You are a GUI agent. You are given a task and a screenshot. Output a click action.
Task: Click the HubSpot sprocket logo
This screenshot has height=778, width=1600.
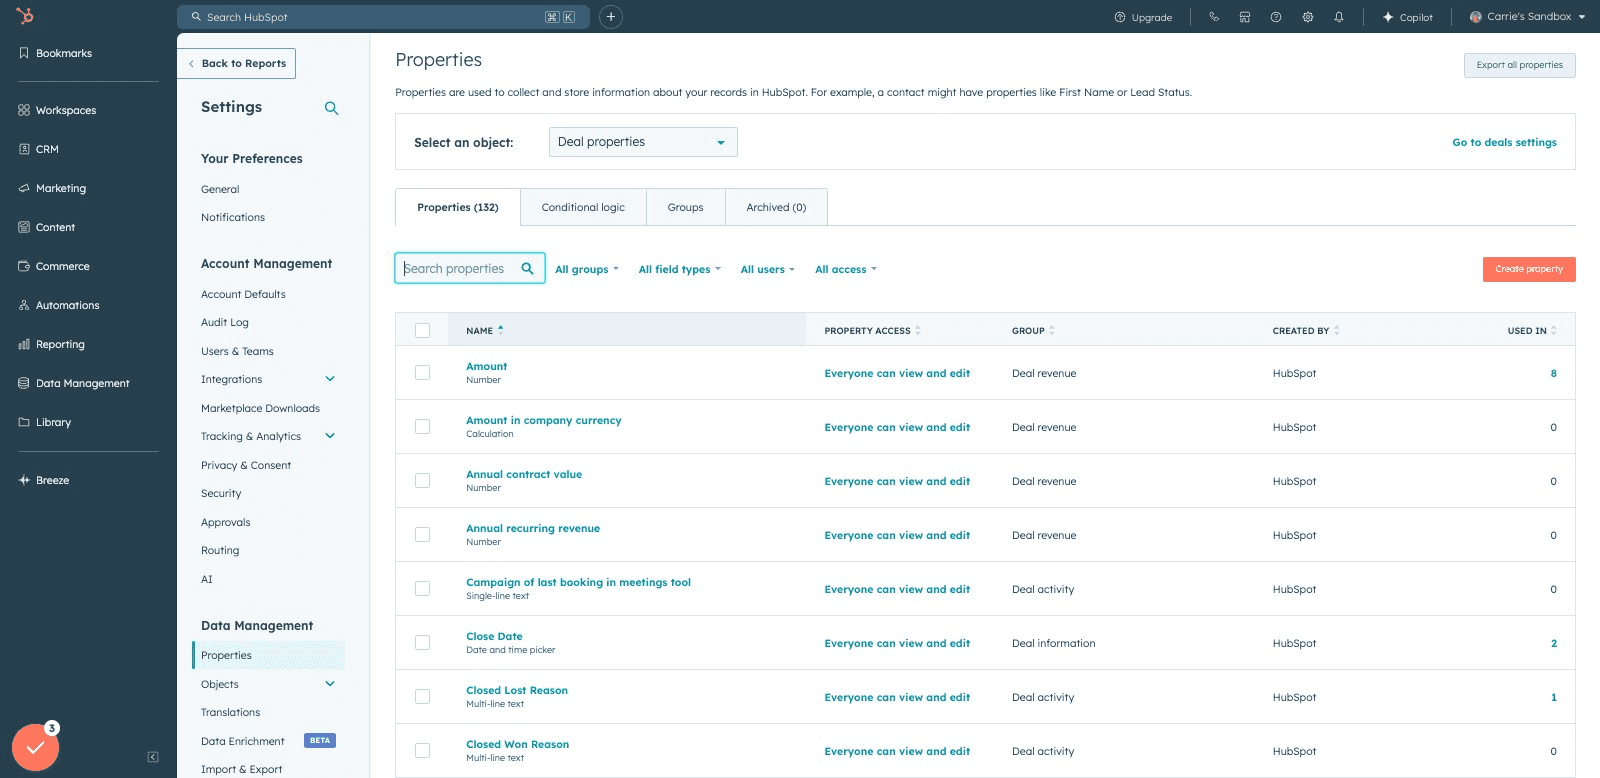click(x=25, y=15)
